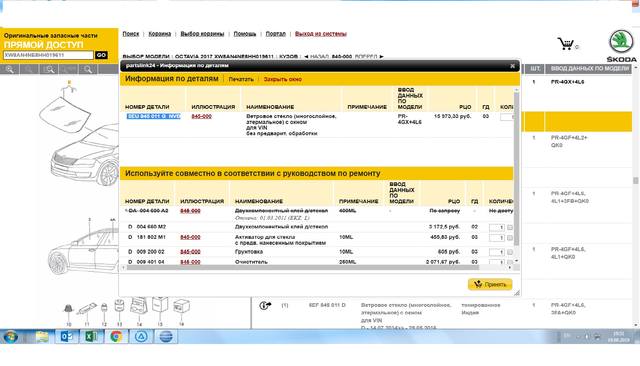
Task: Open illustration link in Активатор для стекла row
Action: 190,237
